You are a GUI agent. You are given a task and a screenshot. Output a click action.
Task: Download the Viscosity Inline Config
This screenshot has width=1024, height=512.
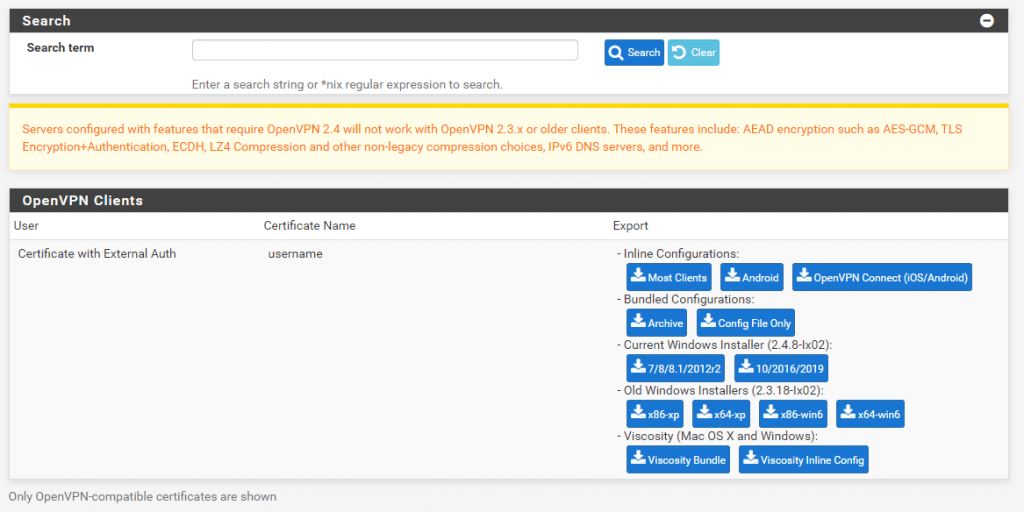click(x=804, y=460)
